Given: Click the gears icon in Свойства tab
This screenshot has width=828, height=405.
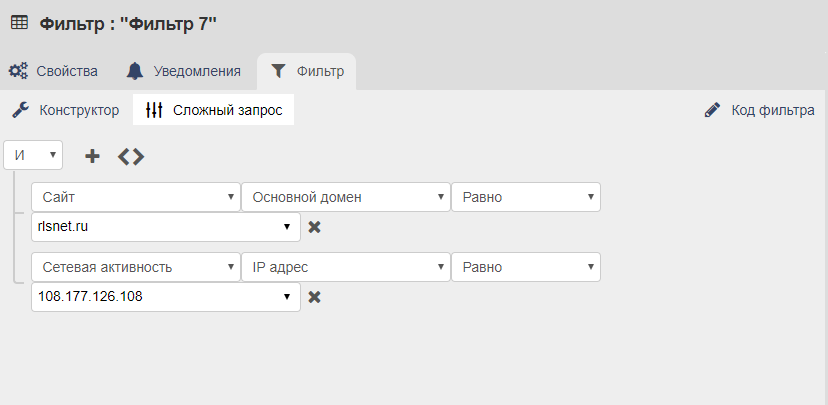Looking at the screenshot, I should tap(19, 71).
